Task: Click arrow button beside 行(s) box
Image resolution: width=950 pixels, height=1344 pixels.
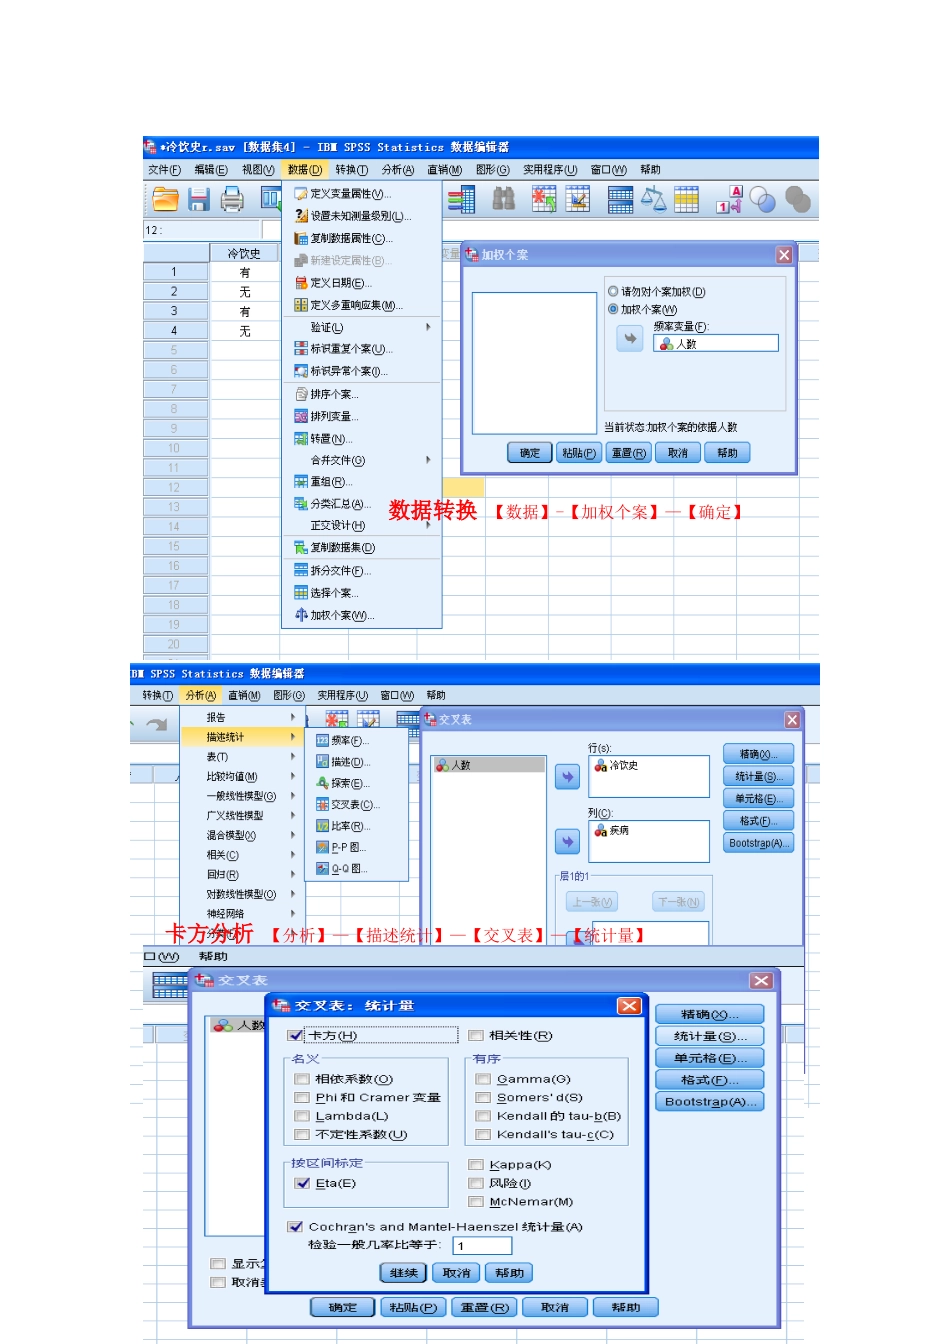Action: pos(567,777)
